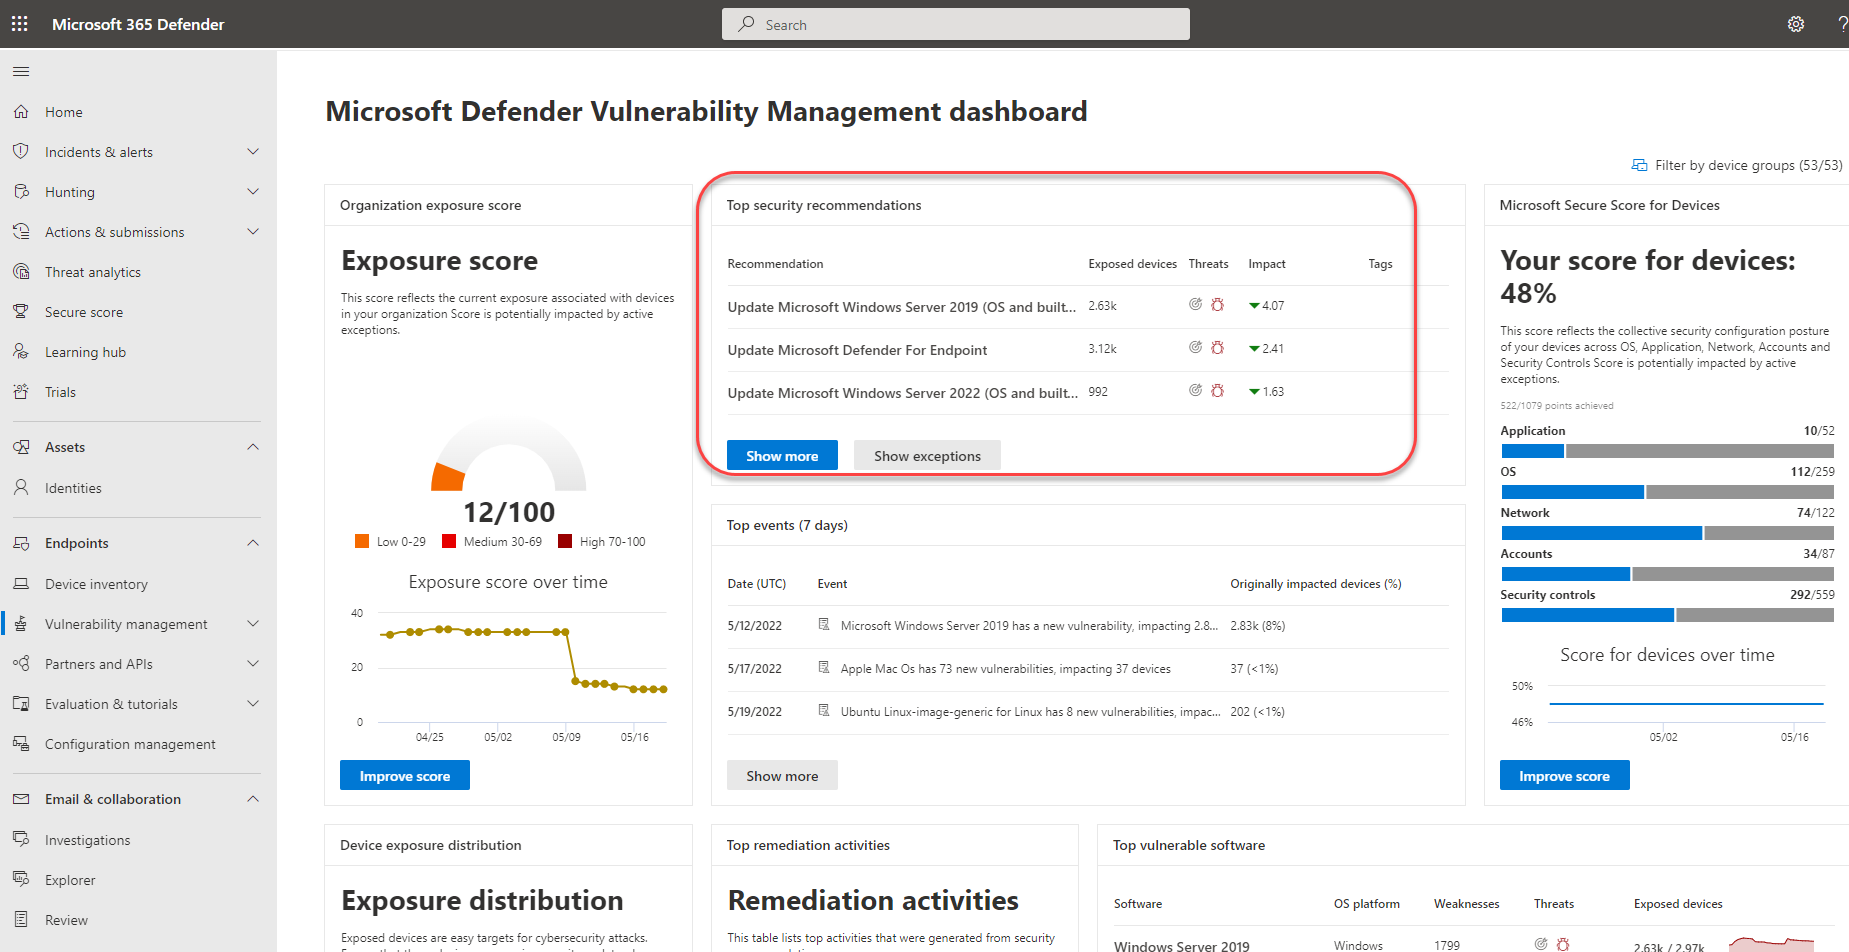Screen dimensions: 1849x952
Task: Open the app launcher waffle icon
Action: pos(20,24)
